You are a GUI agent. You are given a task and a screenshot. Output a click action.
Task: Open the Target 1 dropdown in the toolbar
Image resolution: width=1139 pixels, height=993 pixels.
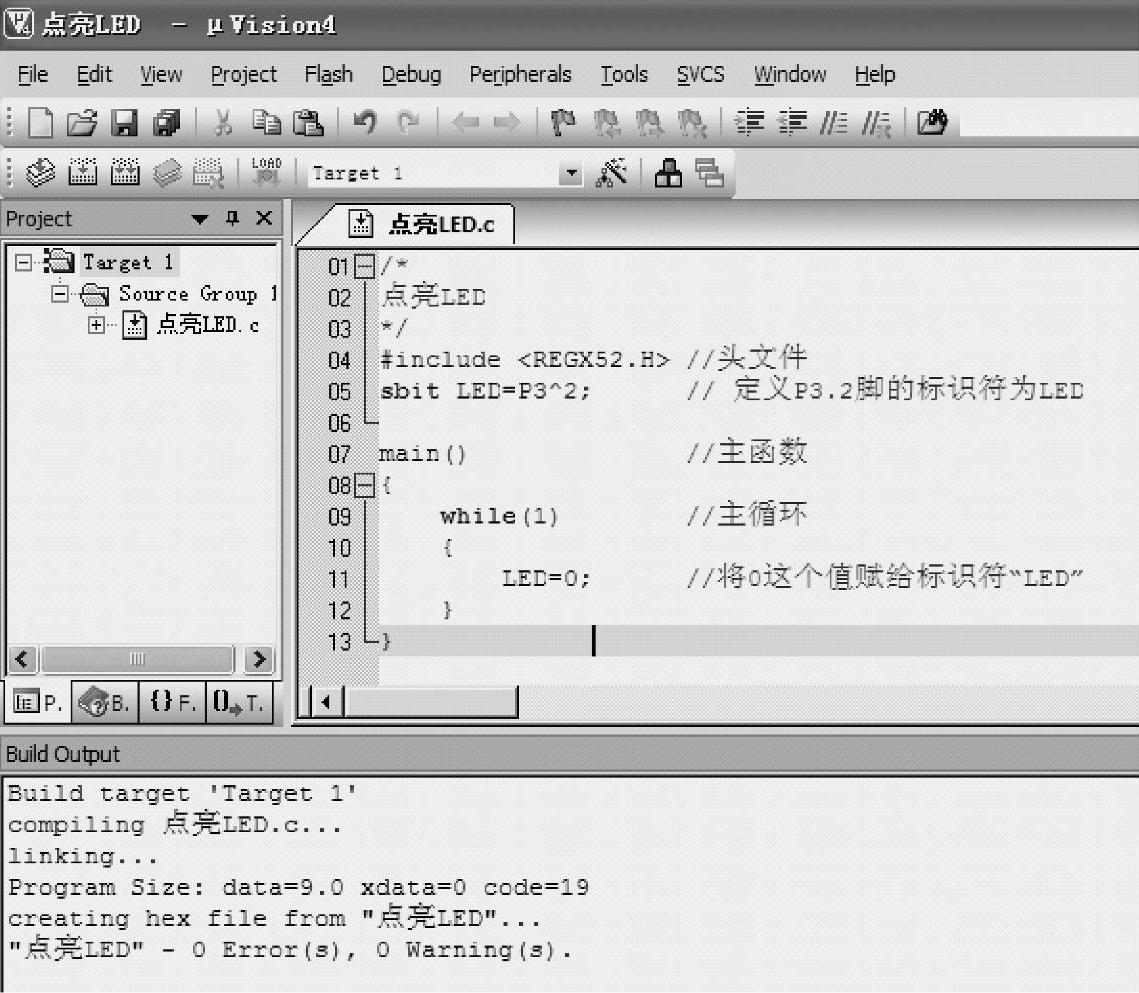571,174
